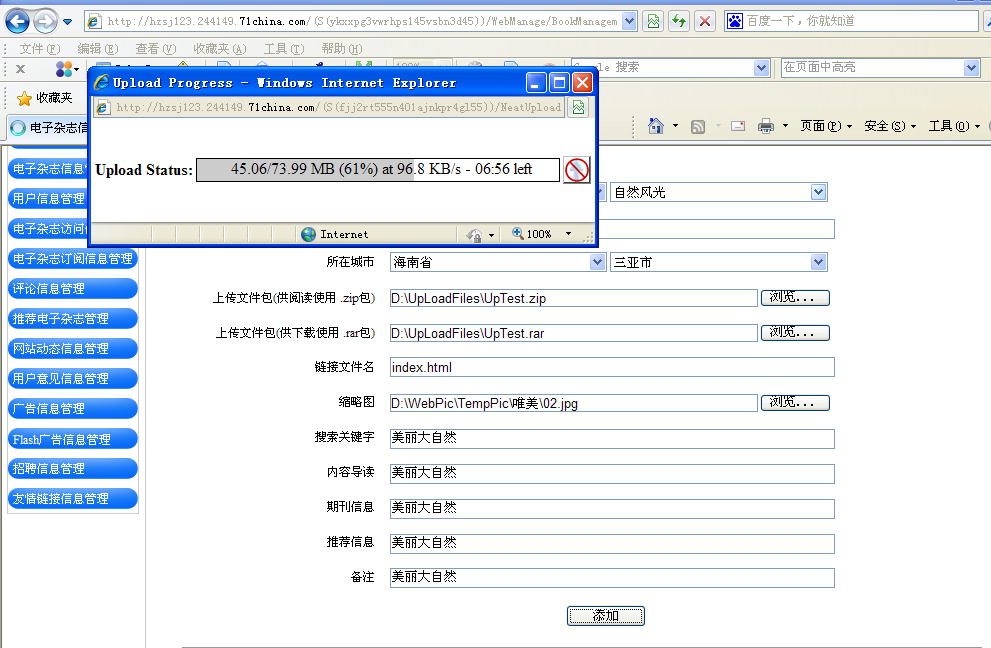Open the 帮助 menu
Screen dimensions: 991x648
tap(342, 49)
